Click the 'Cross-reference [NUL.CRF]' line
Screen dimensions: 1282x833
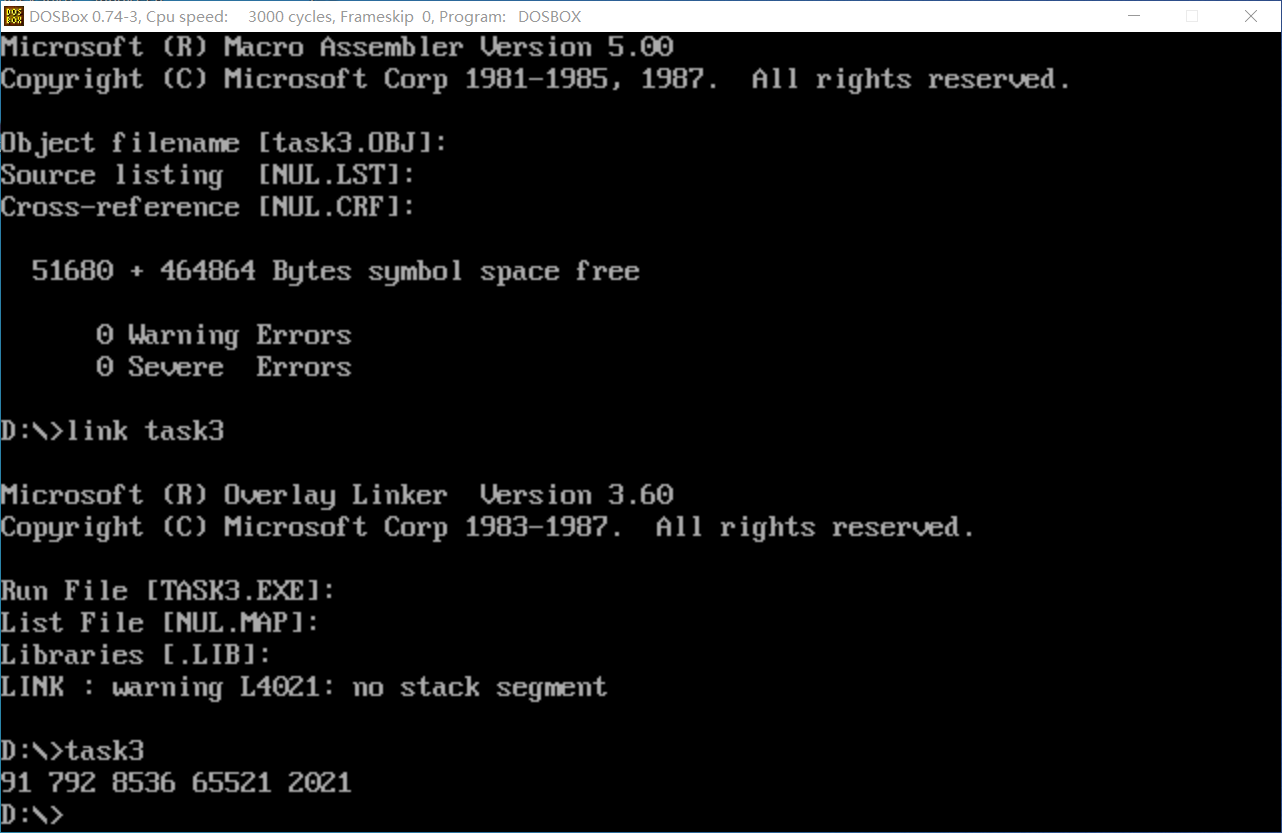click(207, 207)
